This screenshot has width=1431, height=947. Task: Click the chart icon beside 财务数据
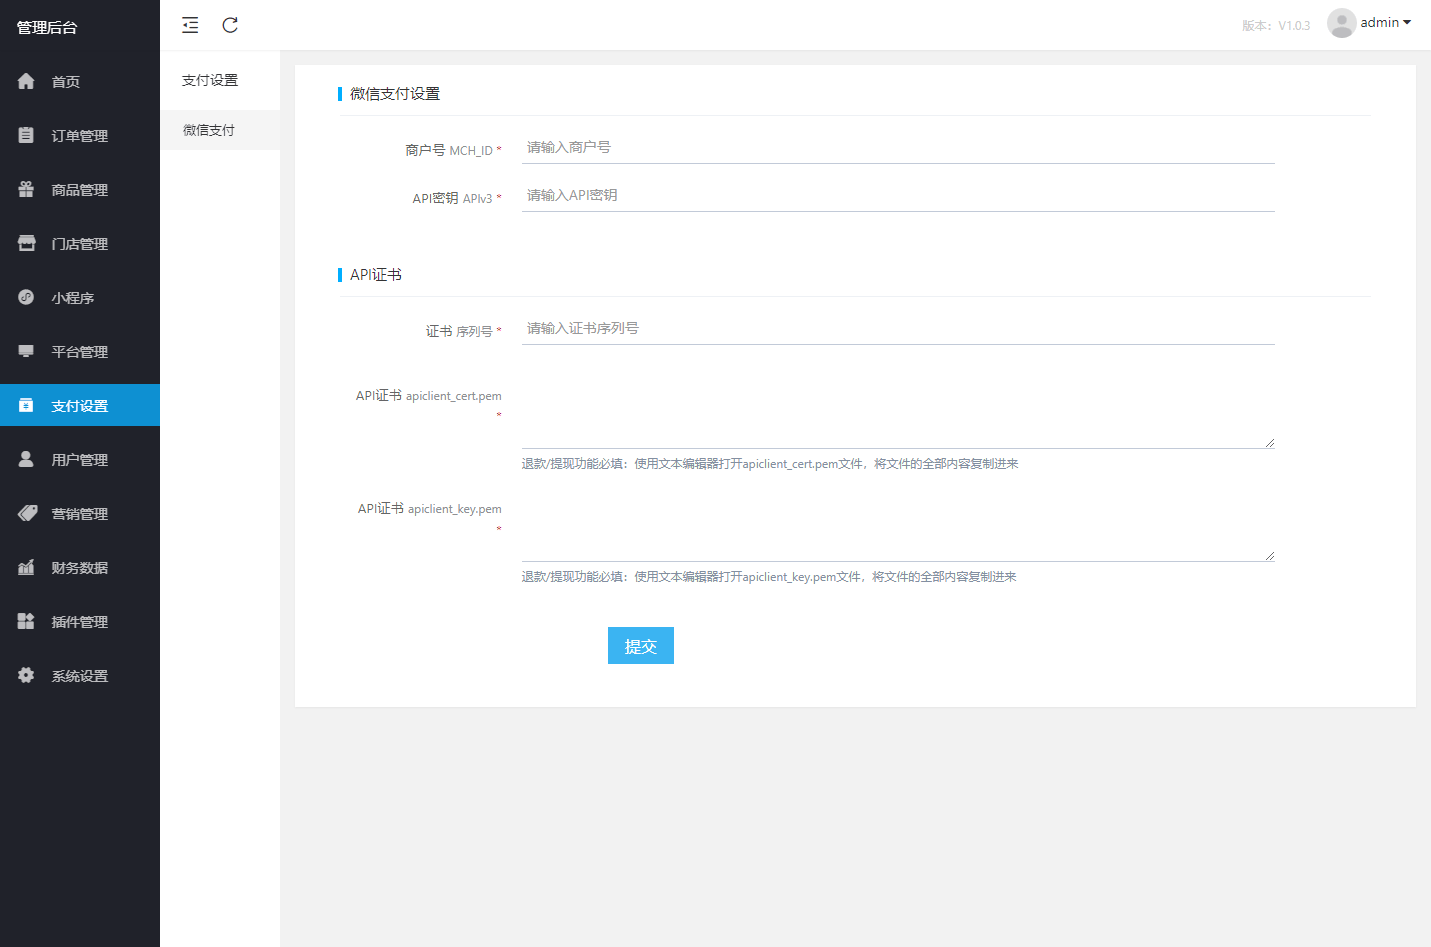(x=26, y=567)
